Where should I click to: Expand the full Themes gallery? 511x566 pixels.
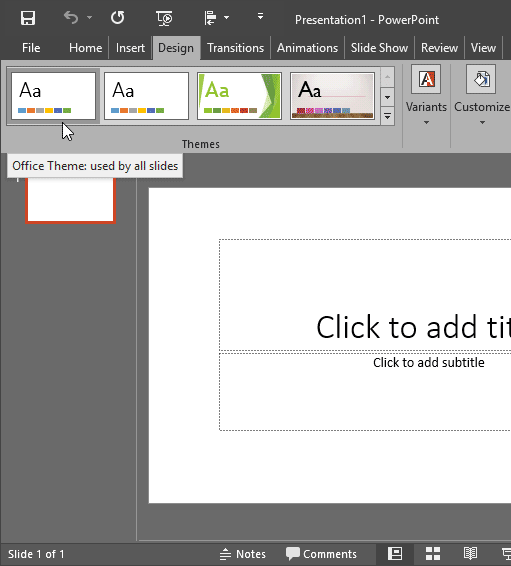387,116
